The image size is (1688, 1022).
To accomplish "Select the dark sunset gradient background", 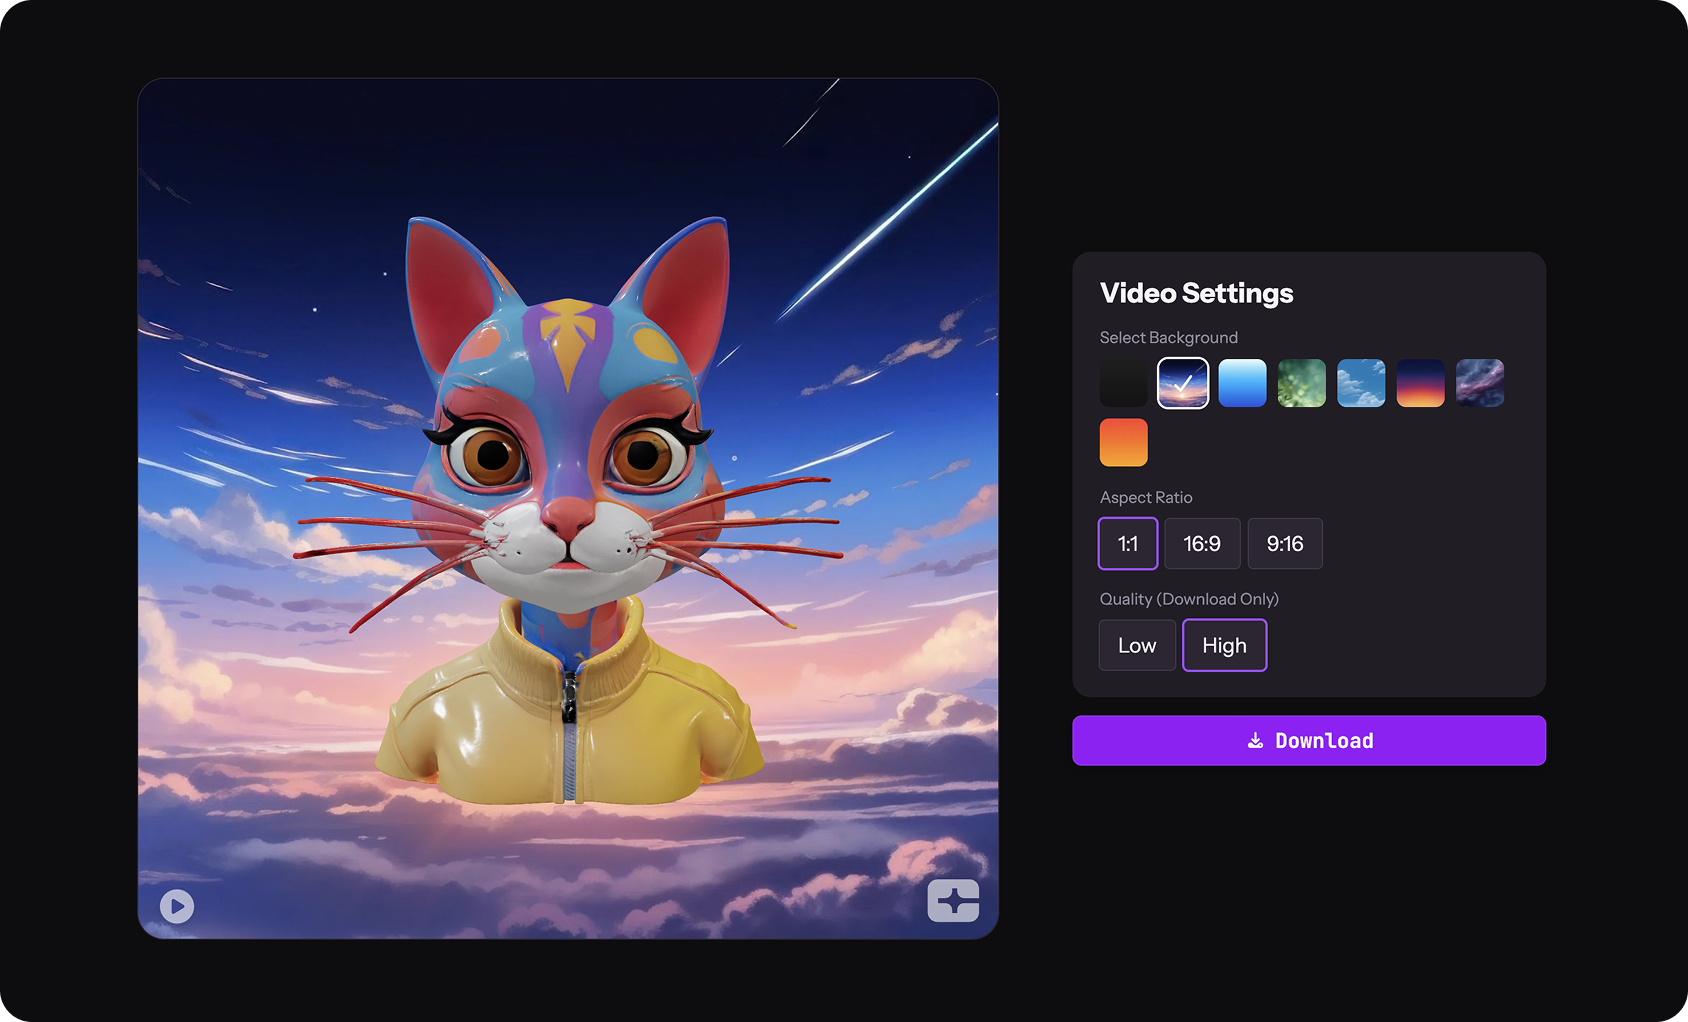I will point(1420,383).
